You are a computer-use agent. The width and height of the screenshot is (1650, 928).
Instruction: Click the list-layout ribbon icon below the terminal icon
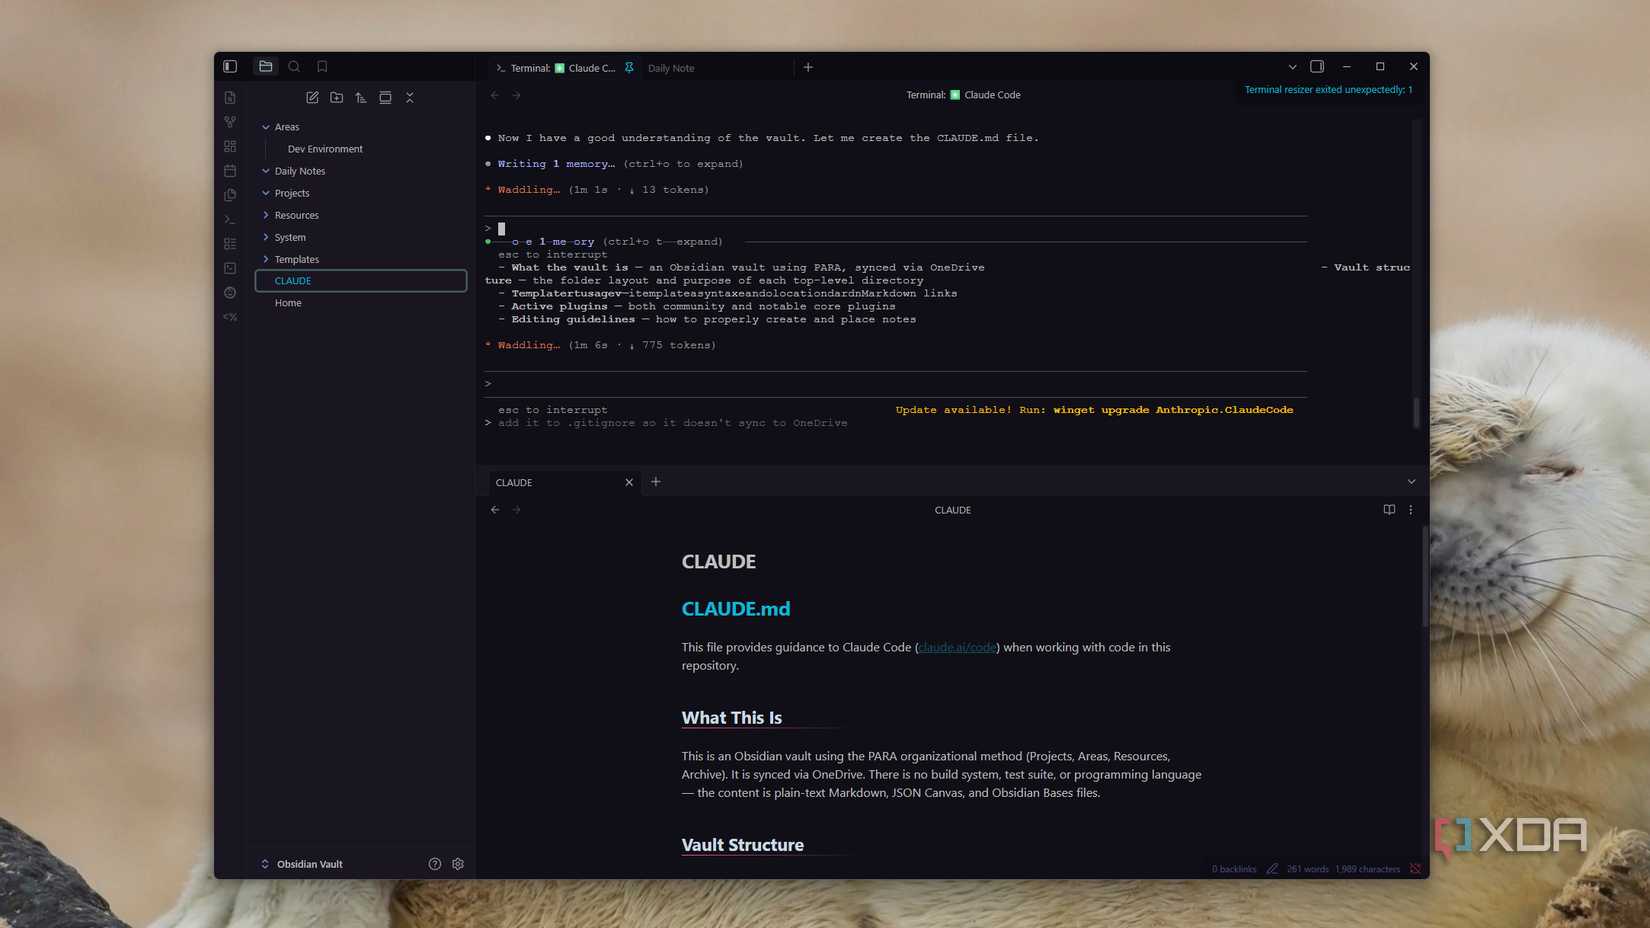click(x=230, y=244)
